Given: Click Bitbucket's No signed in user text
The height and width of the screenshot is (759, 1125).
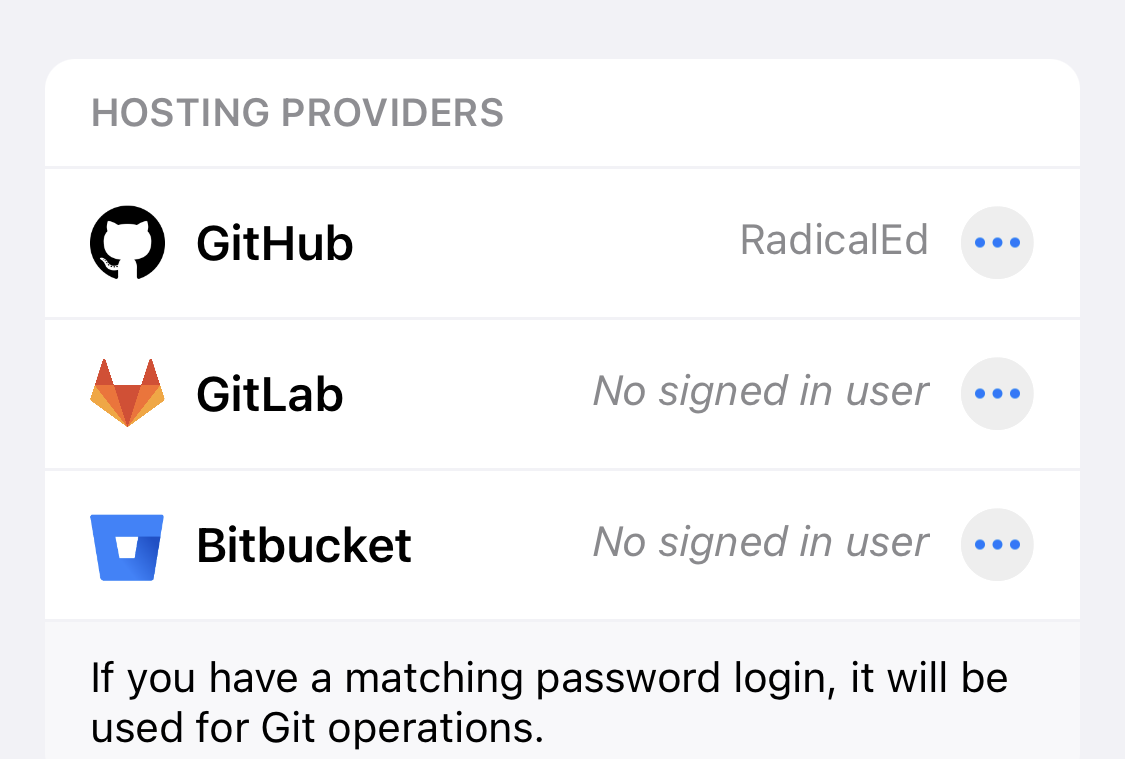Looking at the screenshot, I should [x=761, y=542].
